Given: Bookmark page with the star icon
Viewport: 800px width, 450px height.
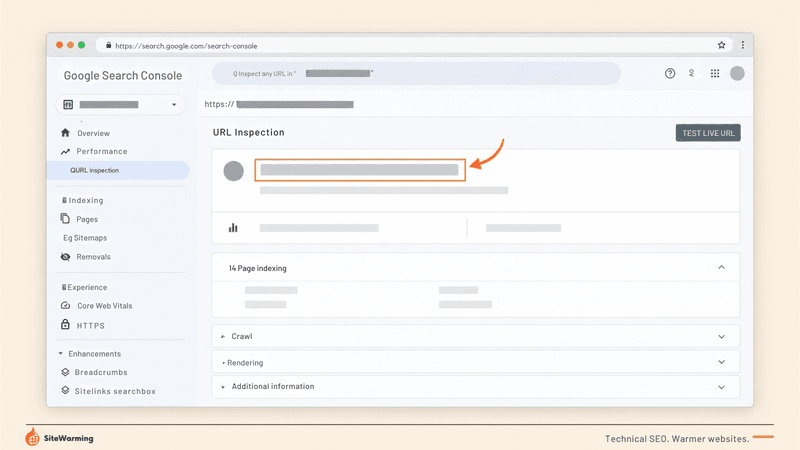Looking at the screenshot, I should (721, 45).
